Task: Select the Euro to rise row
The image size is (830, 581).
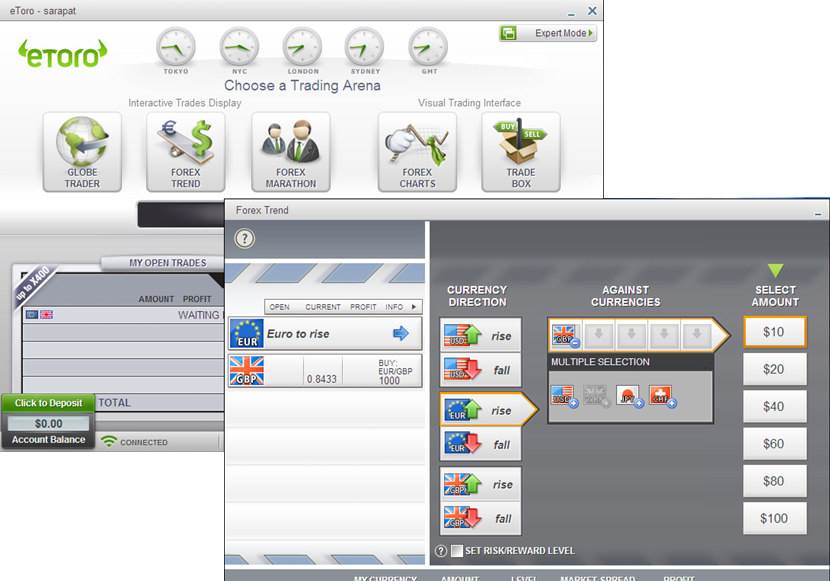Action: pyautogui.click(x=325, y=333)
